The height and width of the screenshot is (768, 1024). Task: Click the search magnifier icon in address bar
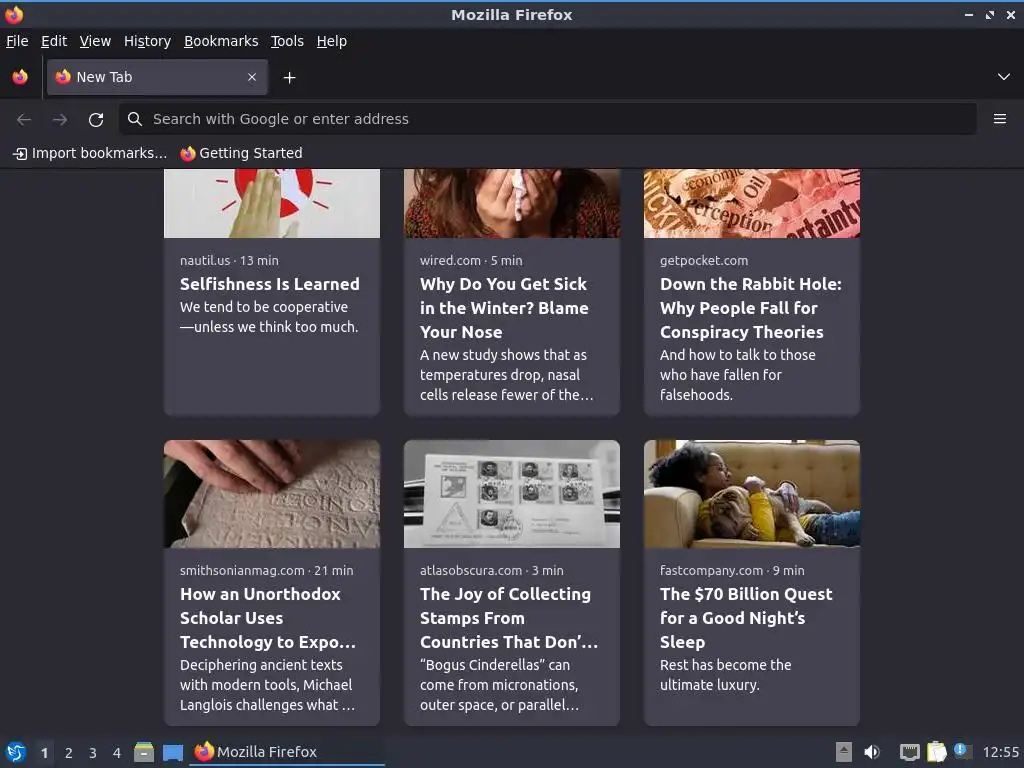point(135,119)
